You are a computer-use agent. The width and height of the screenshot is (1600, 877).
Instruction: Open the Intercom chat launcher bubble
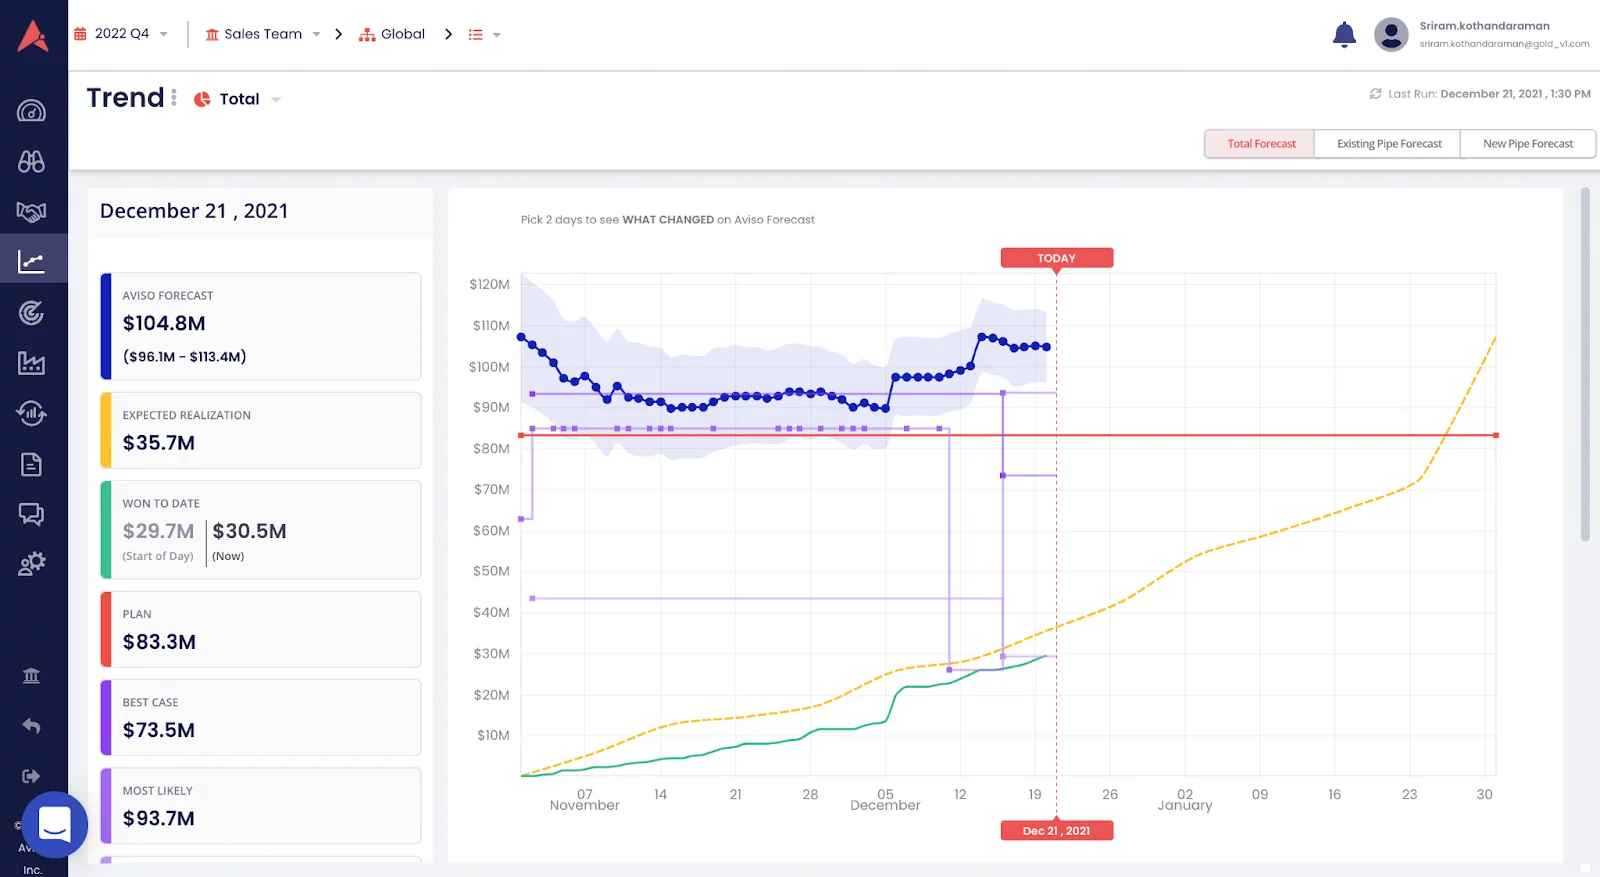[x=54, y=825]
